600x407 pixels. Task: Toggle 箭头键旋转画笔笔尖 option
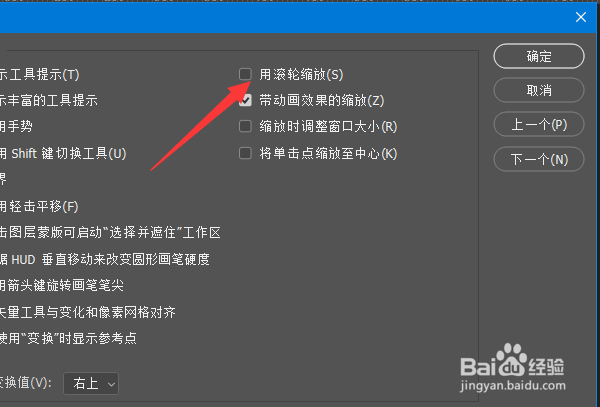tap(62, 285)
